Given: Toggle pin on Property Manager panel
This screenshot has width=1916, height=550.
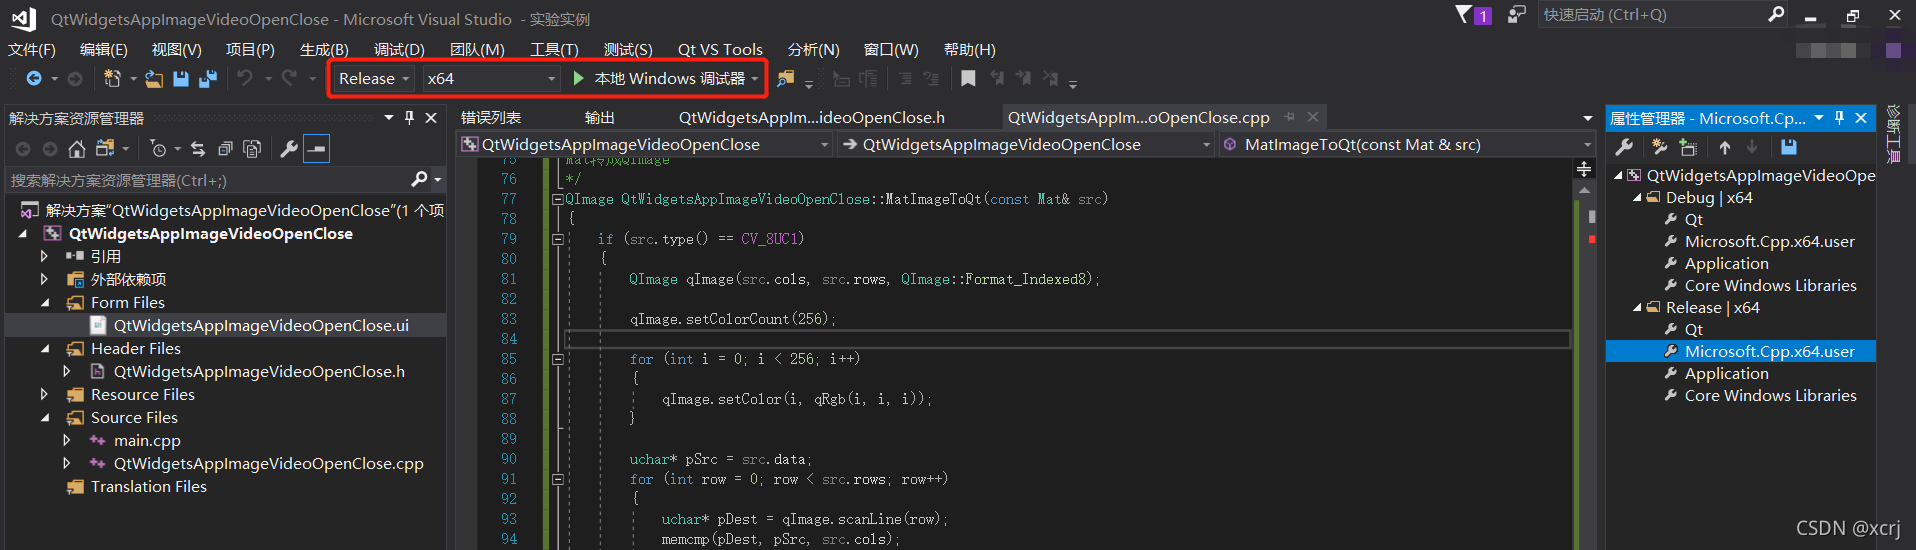Looking at the screenshot, I should pyautogui.click(x=1839, y=118).
